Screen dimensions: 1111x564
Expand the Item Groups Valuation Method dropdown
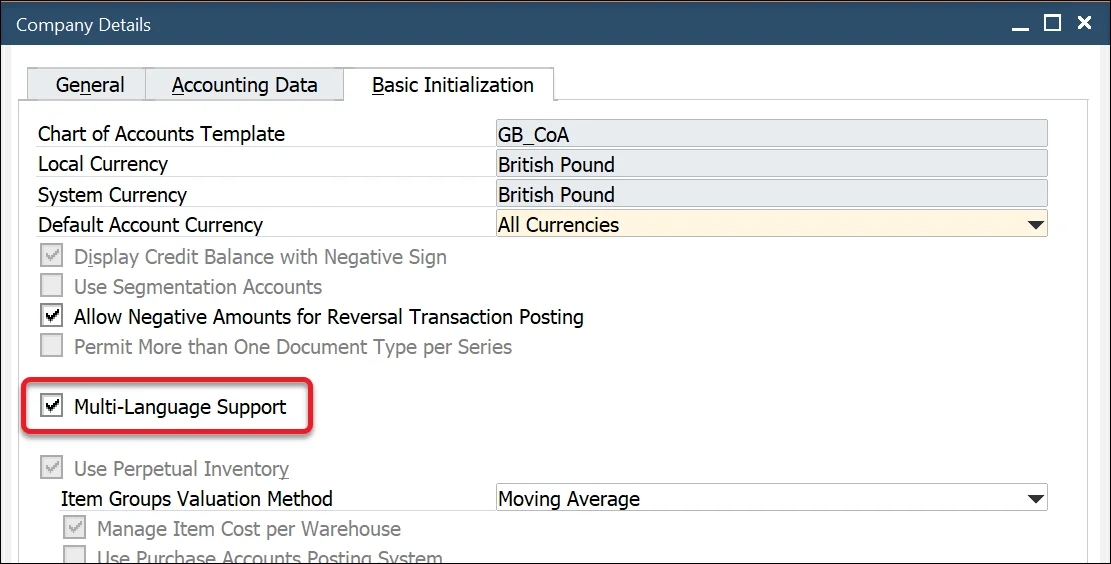click(x=1036, y=499)
